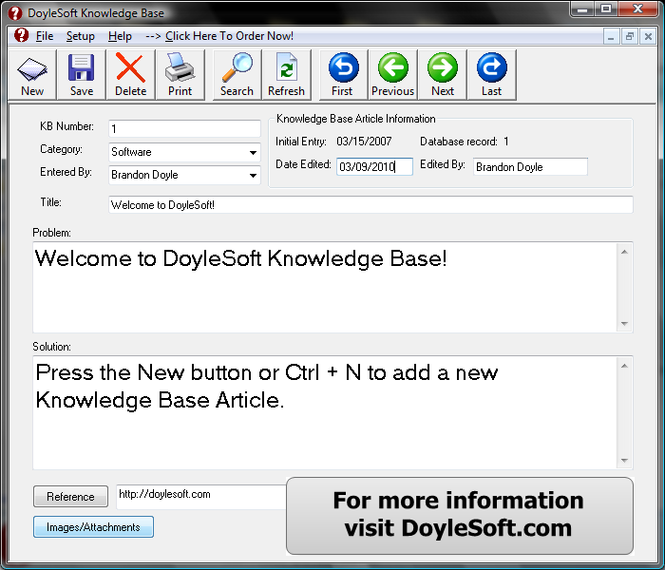Click in the Date Edited field
Image resolution: width=665 pixels, height=570 pixels.
(x=374, y=167)
